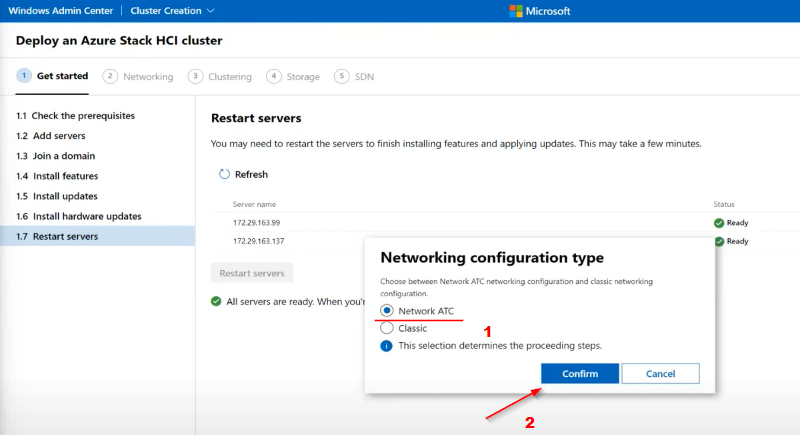Image resolution: width=800 pixels, height=435 pixels.
Task: Click step number 2 circle for Networking
Action: (x=110, y=76)
